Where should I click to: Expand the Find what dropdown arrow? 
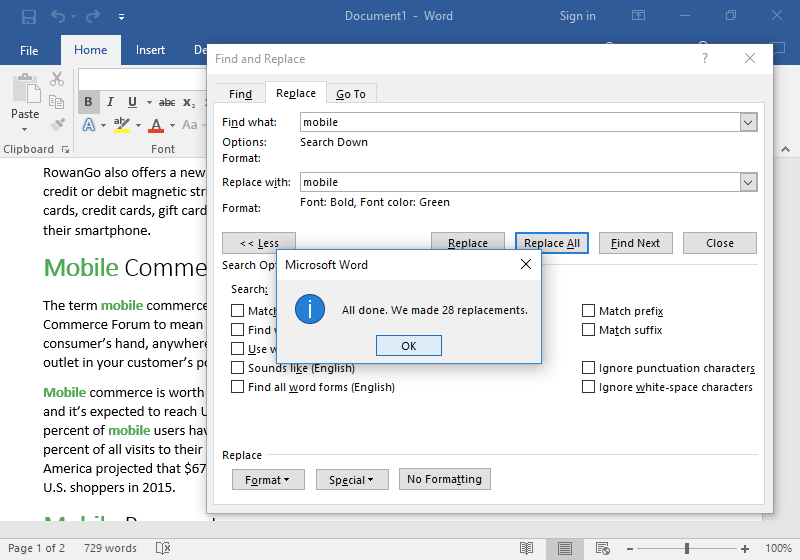click(x=748, y=122)
